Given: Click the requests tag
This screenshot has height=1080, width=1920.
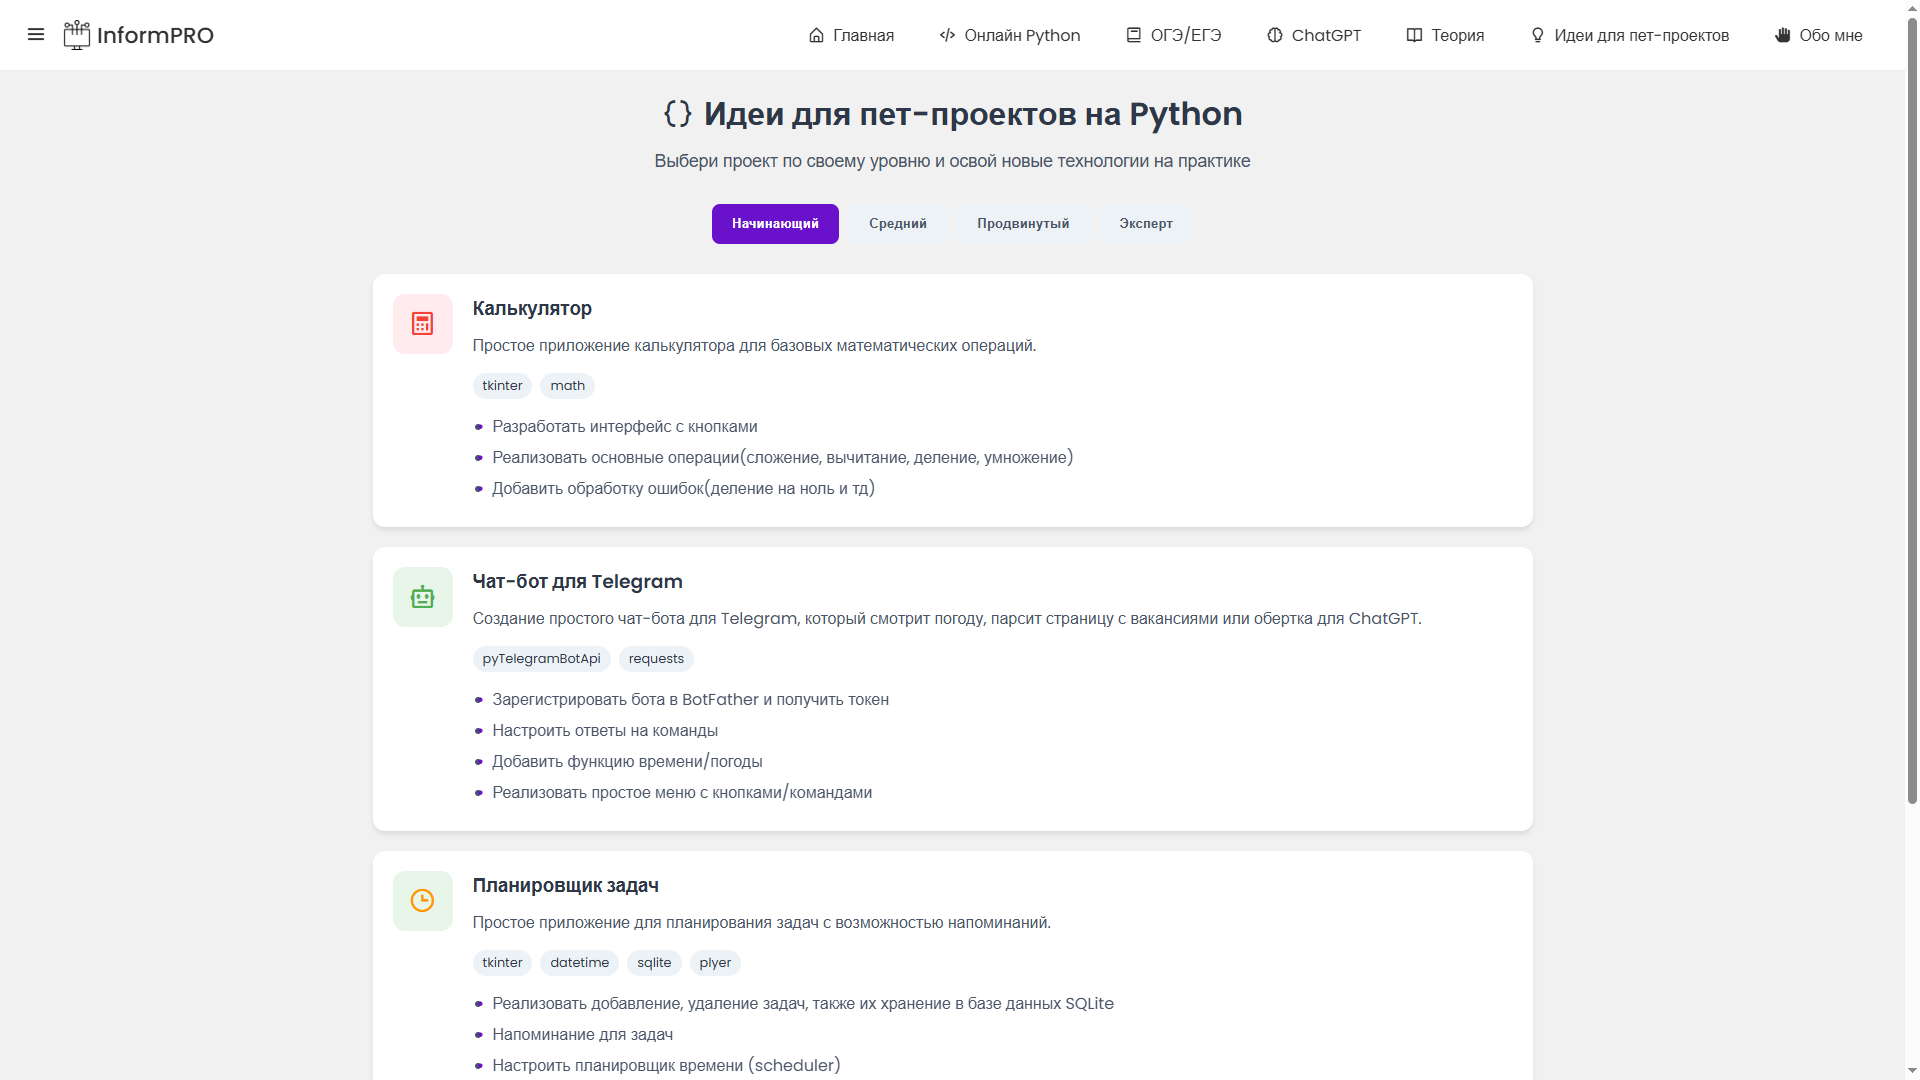Looking at the screenshot, I should click(656, 659).
